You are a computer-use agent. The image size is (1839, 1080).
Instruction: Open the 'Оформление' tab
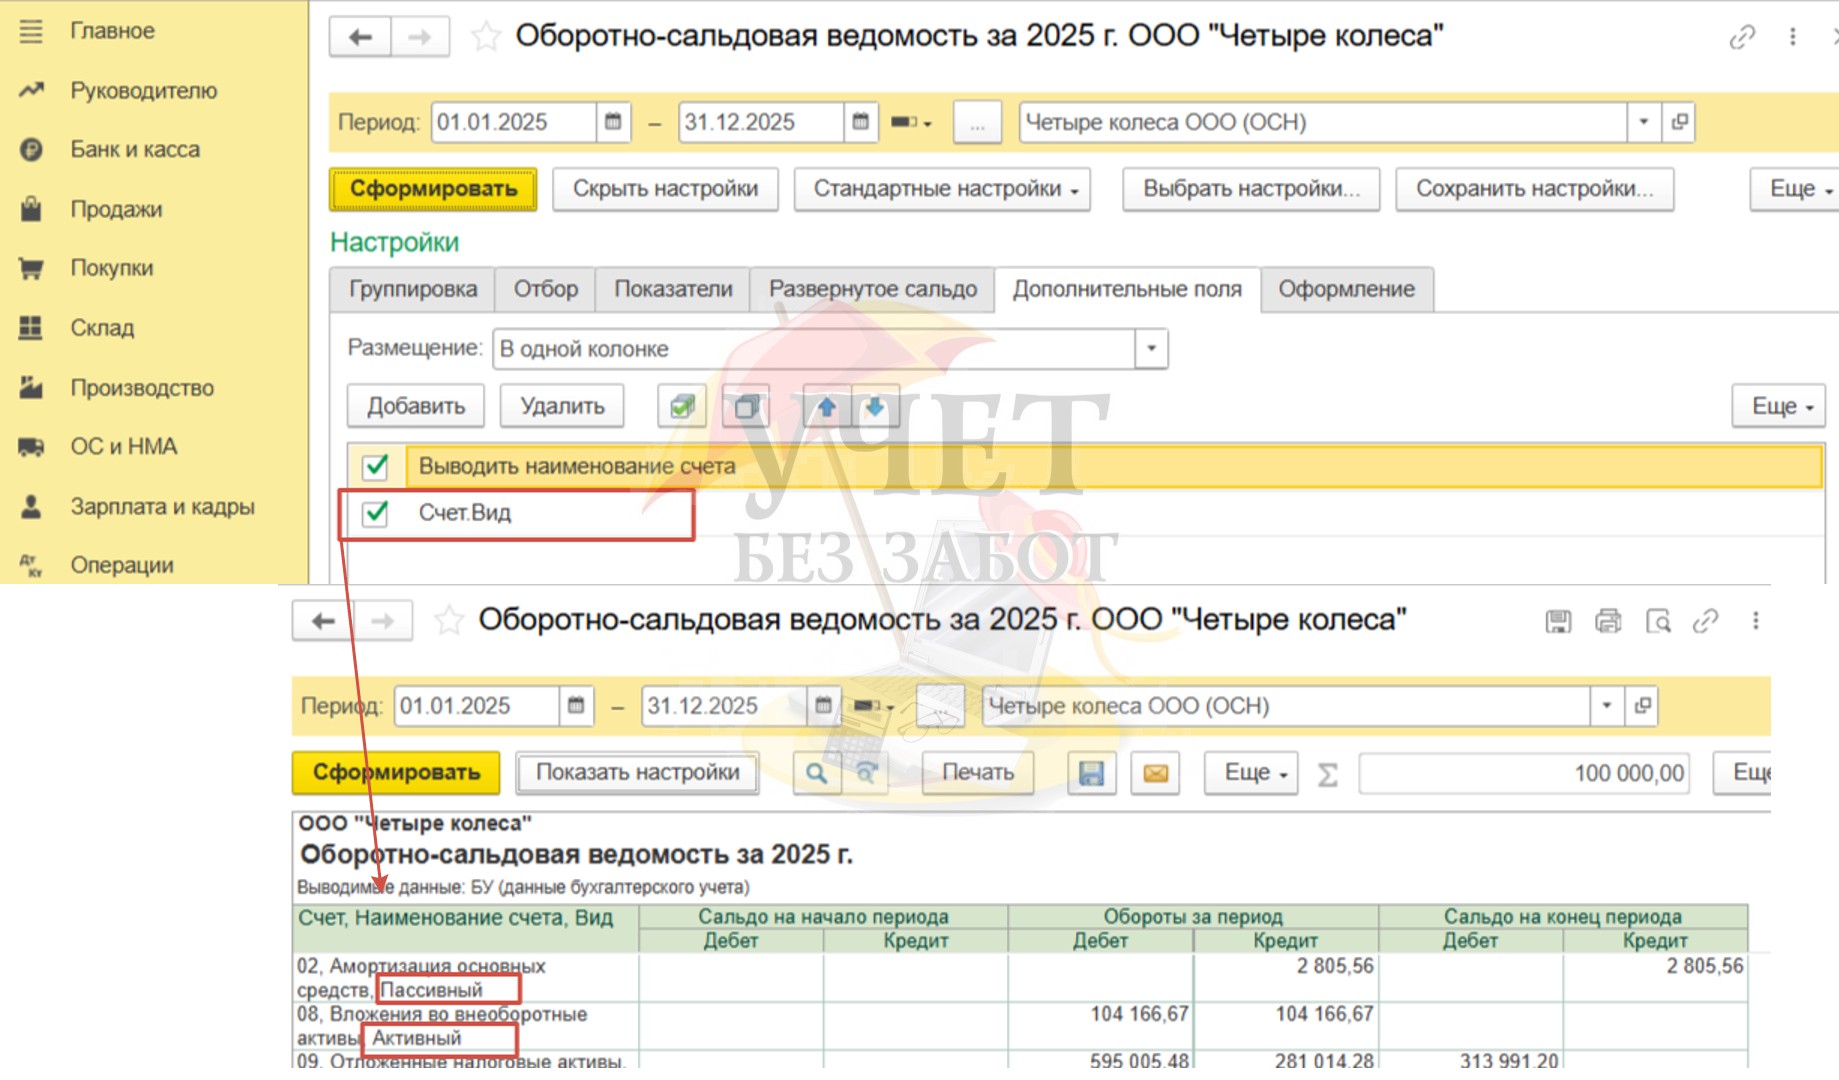pyautogui.click(x=1346, y=289)
